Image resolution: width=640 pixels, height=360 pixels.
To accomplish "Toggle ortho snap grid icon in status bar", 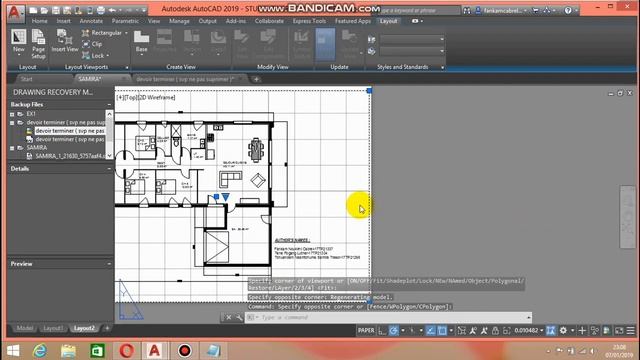I will pyautogui.click(x=382, y=330).
